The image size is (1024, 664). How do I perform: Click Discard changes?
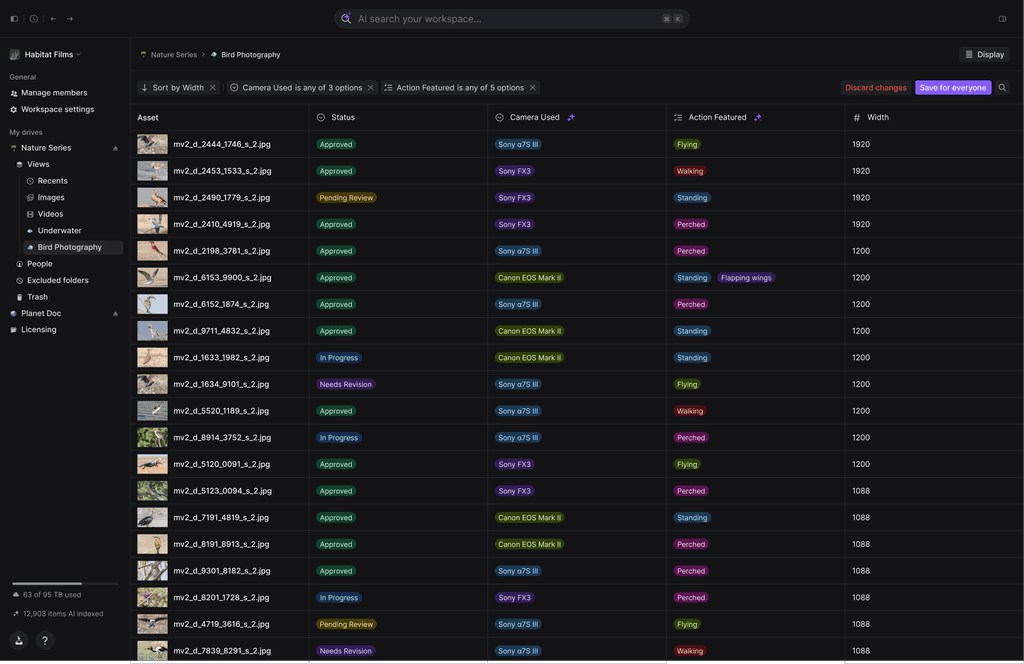coord(875,87)
